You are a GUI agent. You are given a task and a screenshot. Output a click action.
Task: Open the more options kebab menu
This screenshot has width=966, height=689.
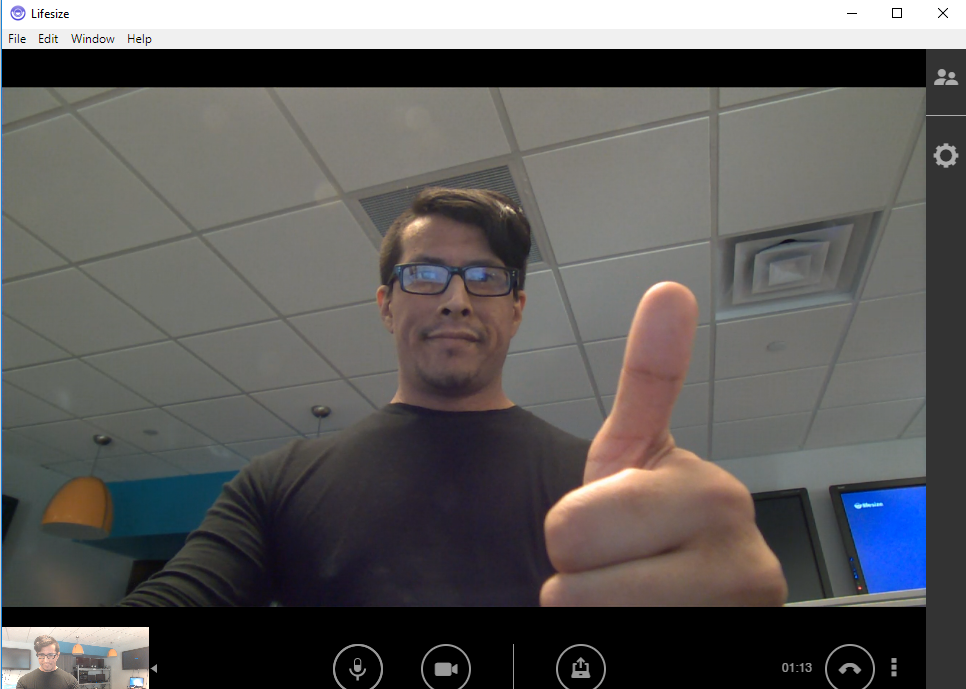click(x=893, y=667)
